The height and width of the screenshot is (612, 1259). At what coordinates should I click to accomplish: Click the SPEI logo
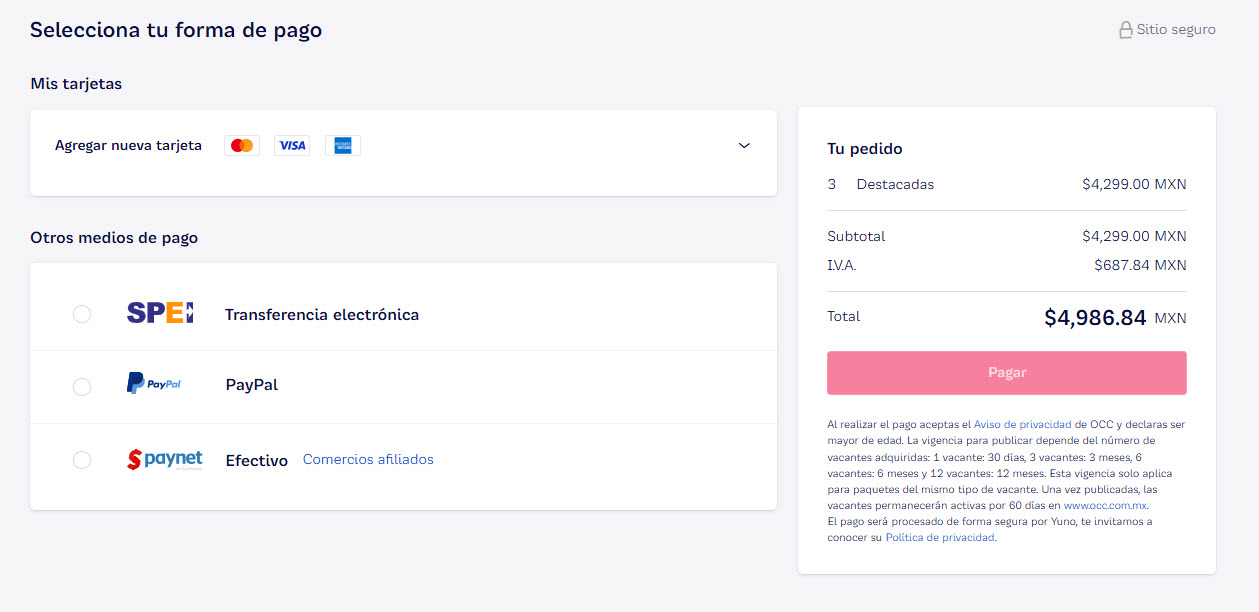(160, 314)
